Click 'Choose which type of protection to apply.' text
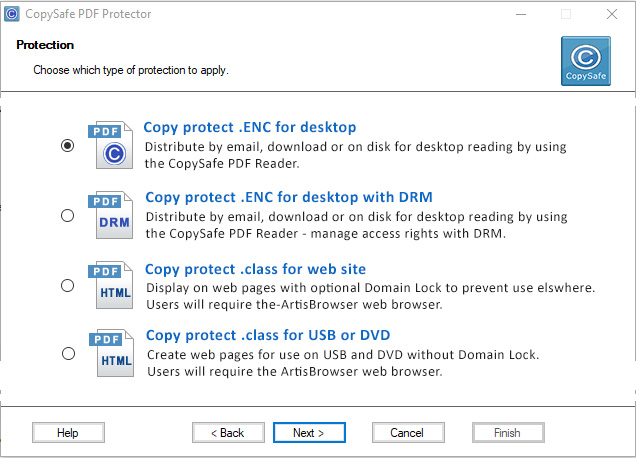The image size is (636, 458). [131, 70]
